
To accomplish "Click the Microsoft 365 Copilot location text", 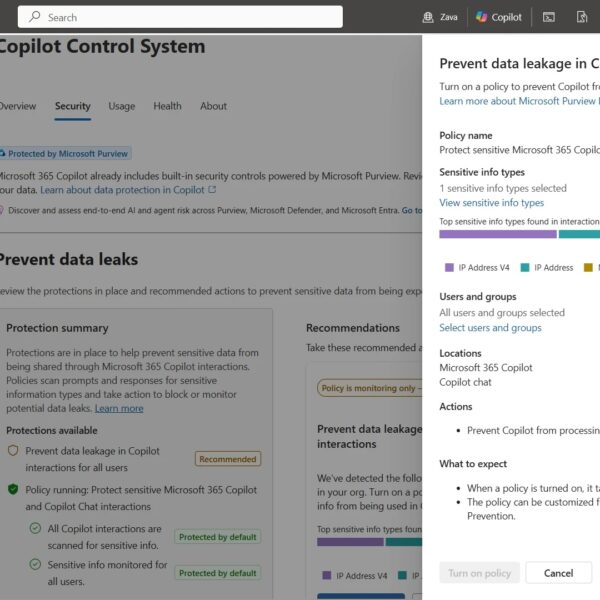I will 486,368.
